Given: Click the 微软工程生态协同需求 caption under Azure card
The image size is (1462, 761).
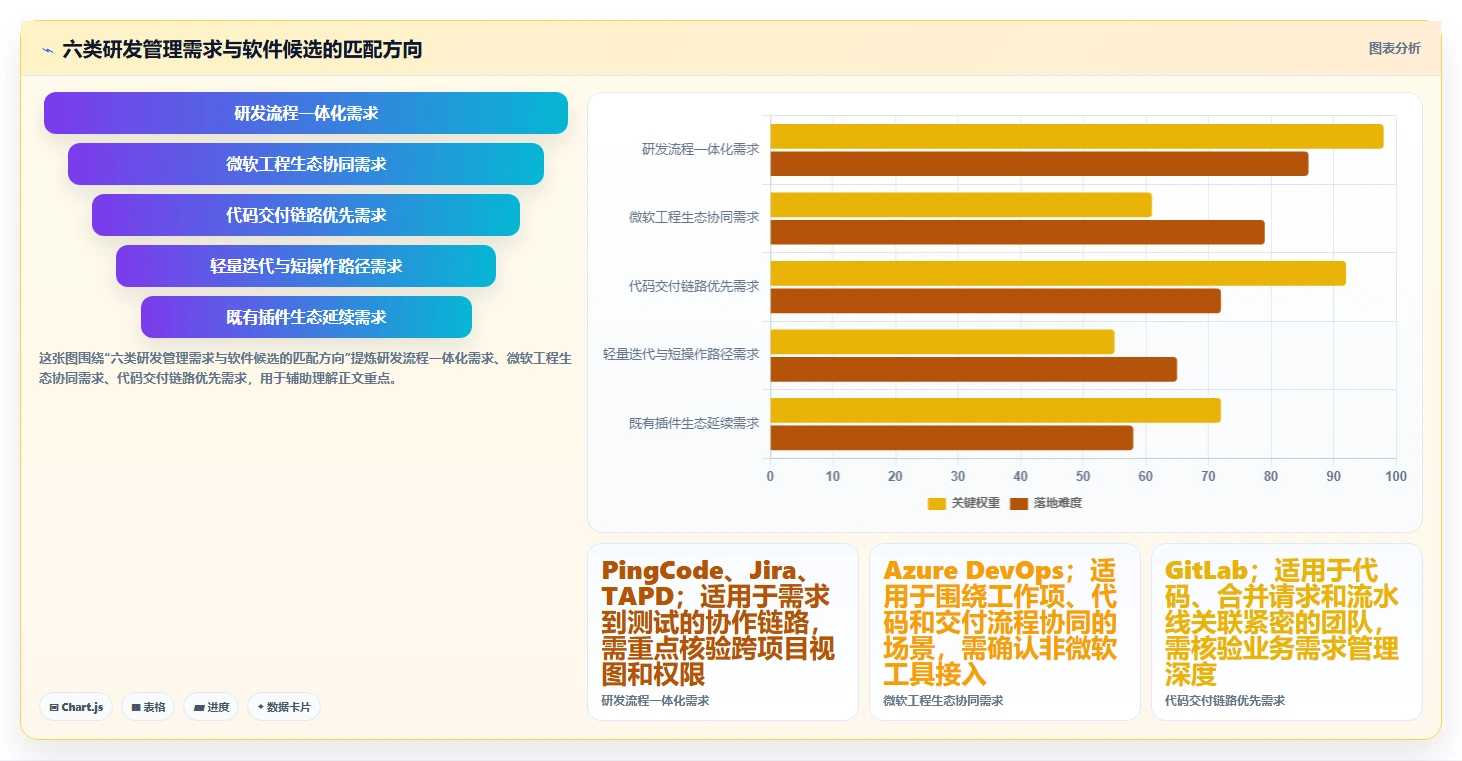Looking at the screenshot, I should point(943,701).
